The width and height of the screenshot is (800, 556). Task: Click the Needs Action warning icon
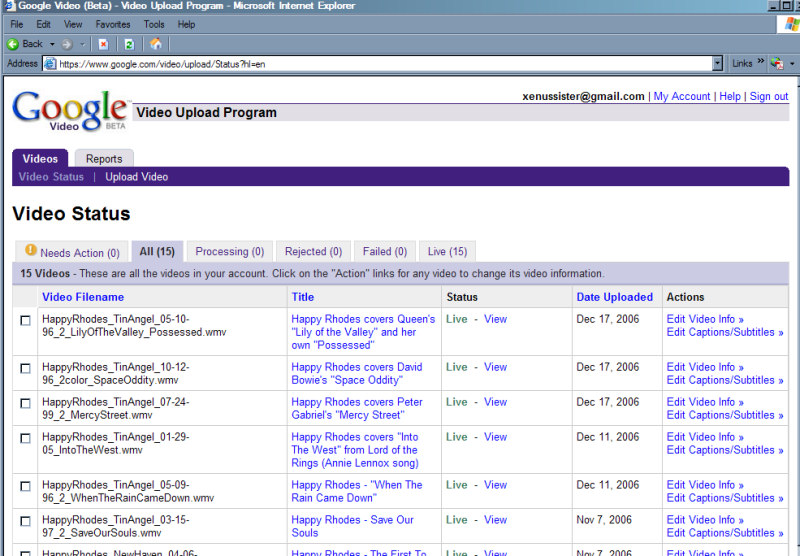(x=31, y=250)
